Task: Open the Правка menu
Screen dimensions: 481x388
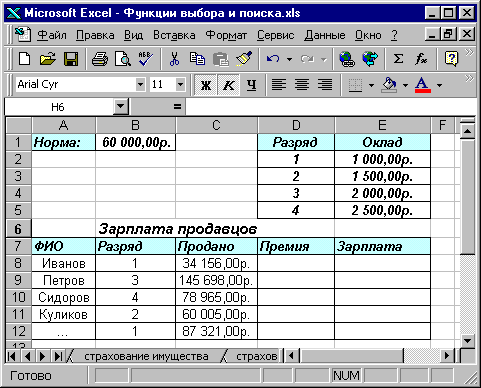Action: coord(95,35)
